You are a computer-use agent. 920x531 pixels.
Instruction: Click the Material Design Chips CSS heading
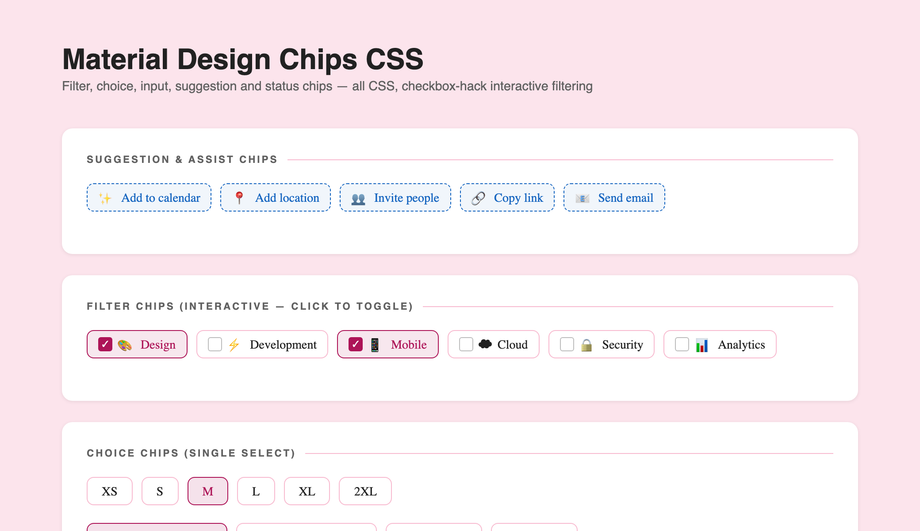[242, 59]
